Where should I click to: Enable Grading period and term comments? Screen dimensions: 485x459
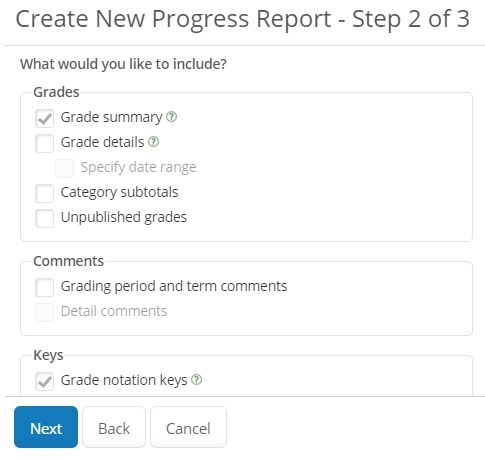(x=44, y=287)
